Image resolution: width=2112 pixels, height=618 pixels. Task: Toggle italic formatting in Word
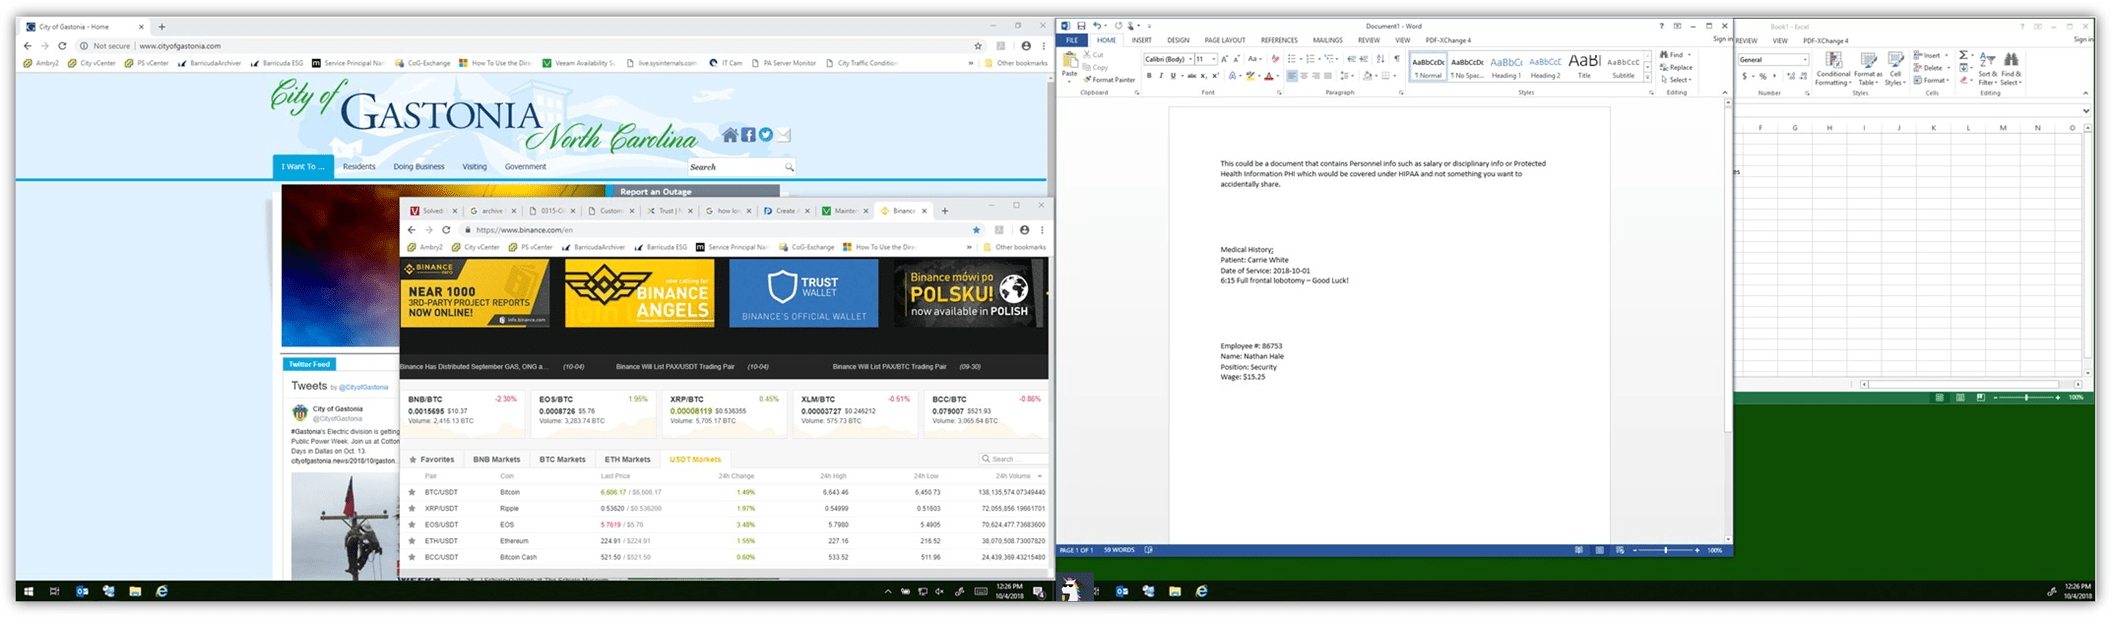(x=1161, y=76)
